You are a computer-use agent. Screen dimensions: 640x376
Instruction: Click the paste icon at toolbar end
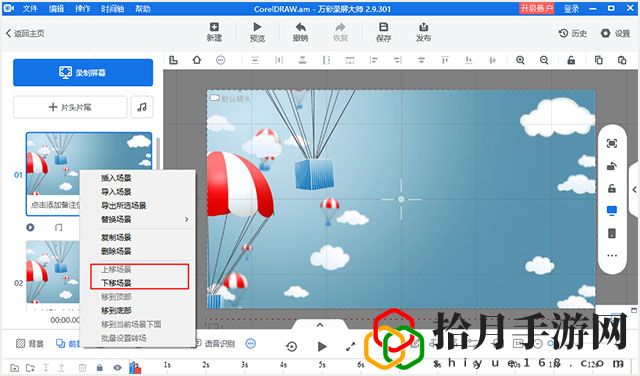click(622, 60)
